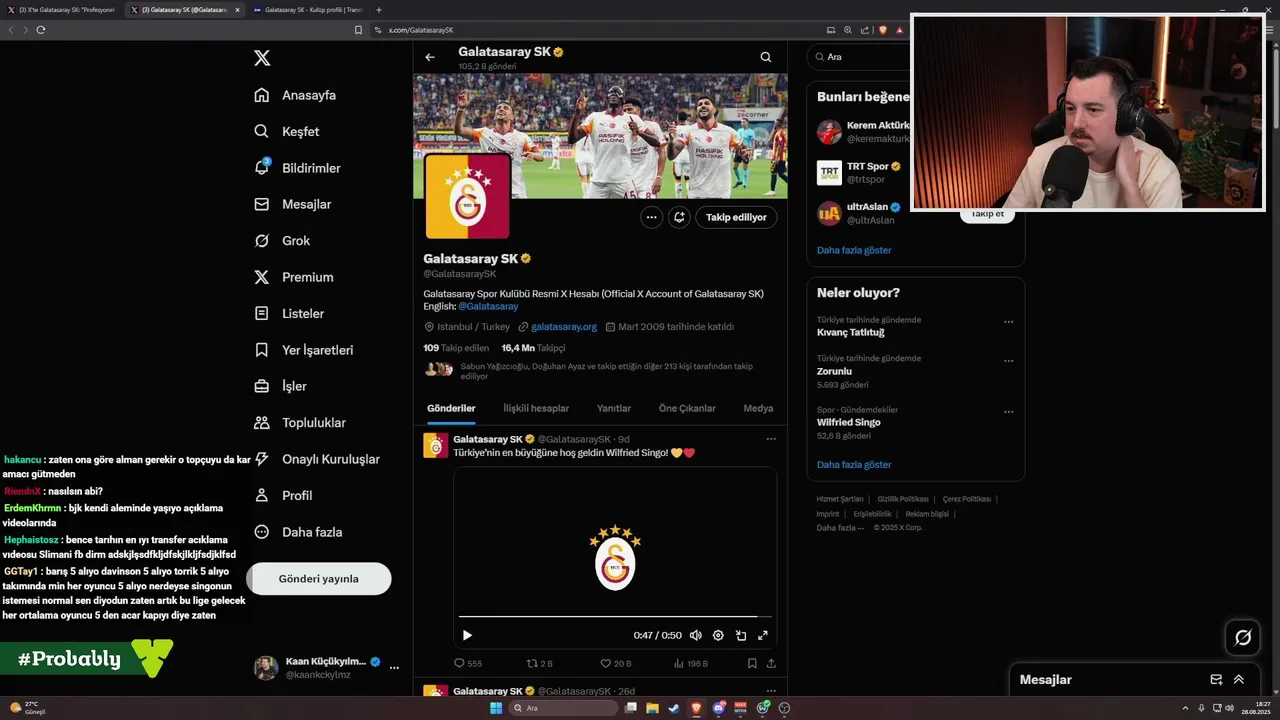Click the Profil person icon

click(x=262, y=495)
